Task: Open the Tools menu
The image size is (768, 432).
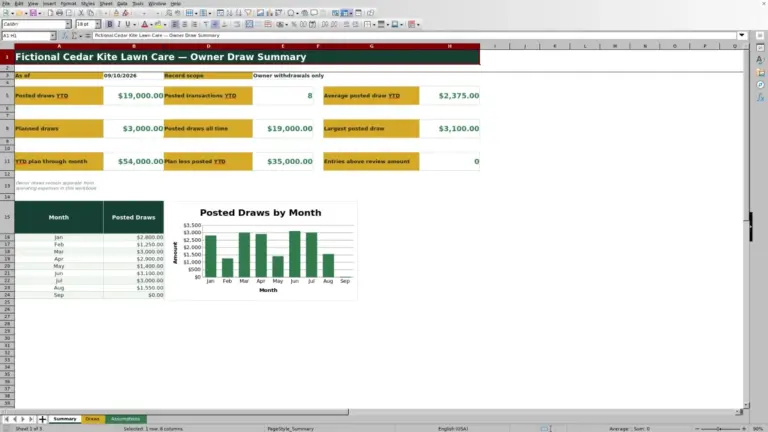Action: [138, 3]
